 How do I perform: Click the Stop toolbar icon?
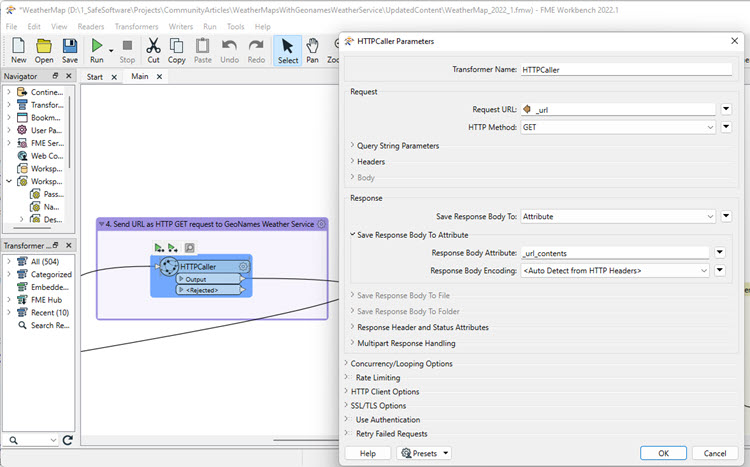click(x=127, y=50)
